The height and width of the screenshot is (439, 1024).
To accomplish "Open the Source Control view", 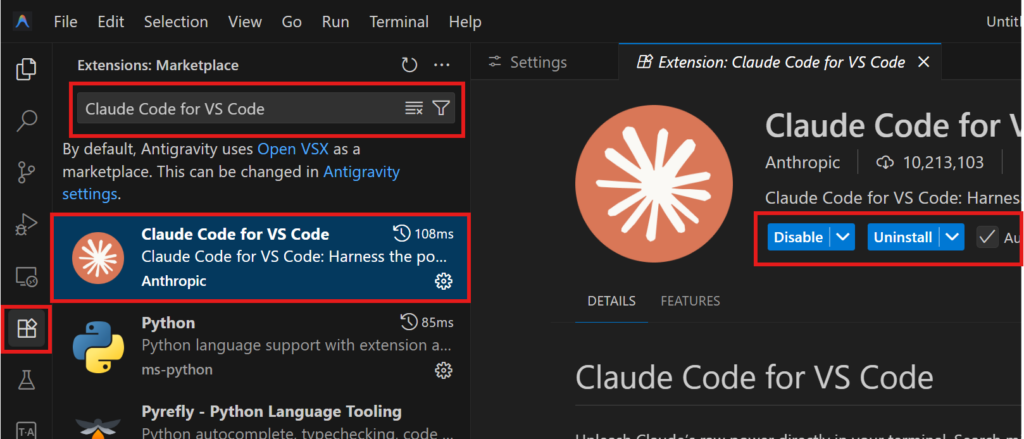I will (x=26, y=172).
